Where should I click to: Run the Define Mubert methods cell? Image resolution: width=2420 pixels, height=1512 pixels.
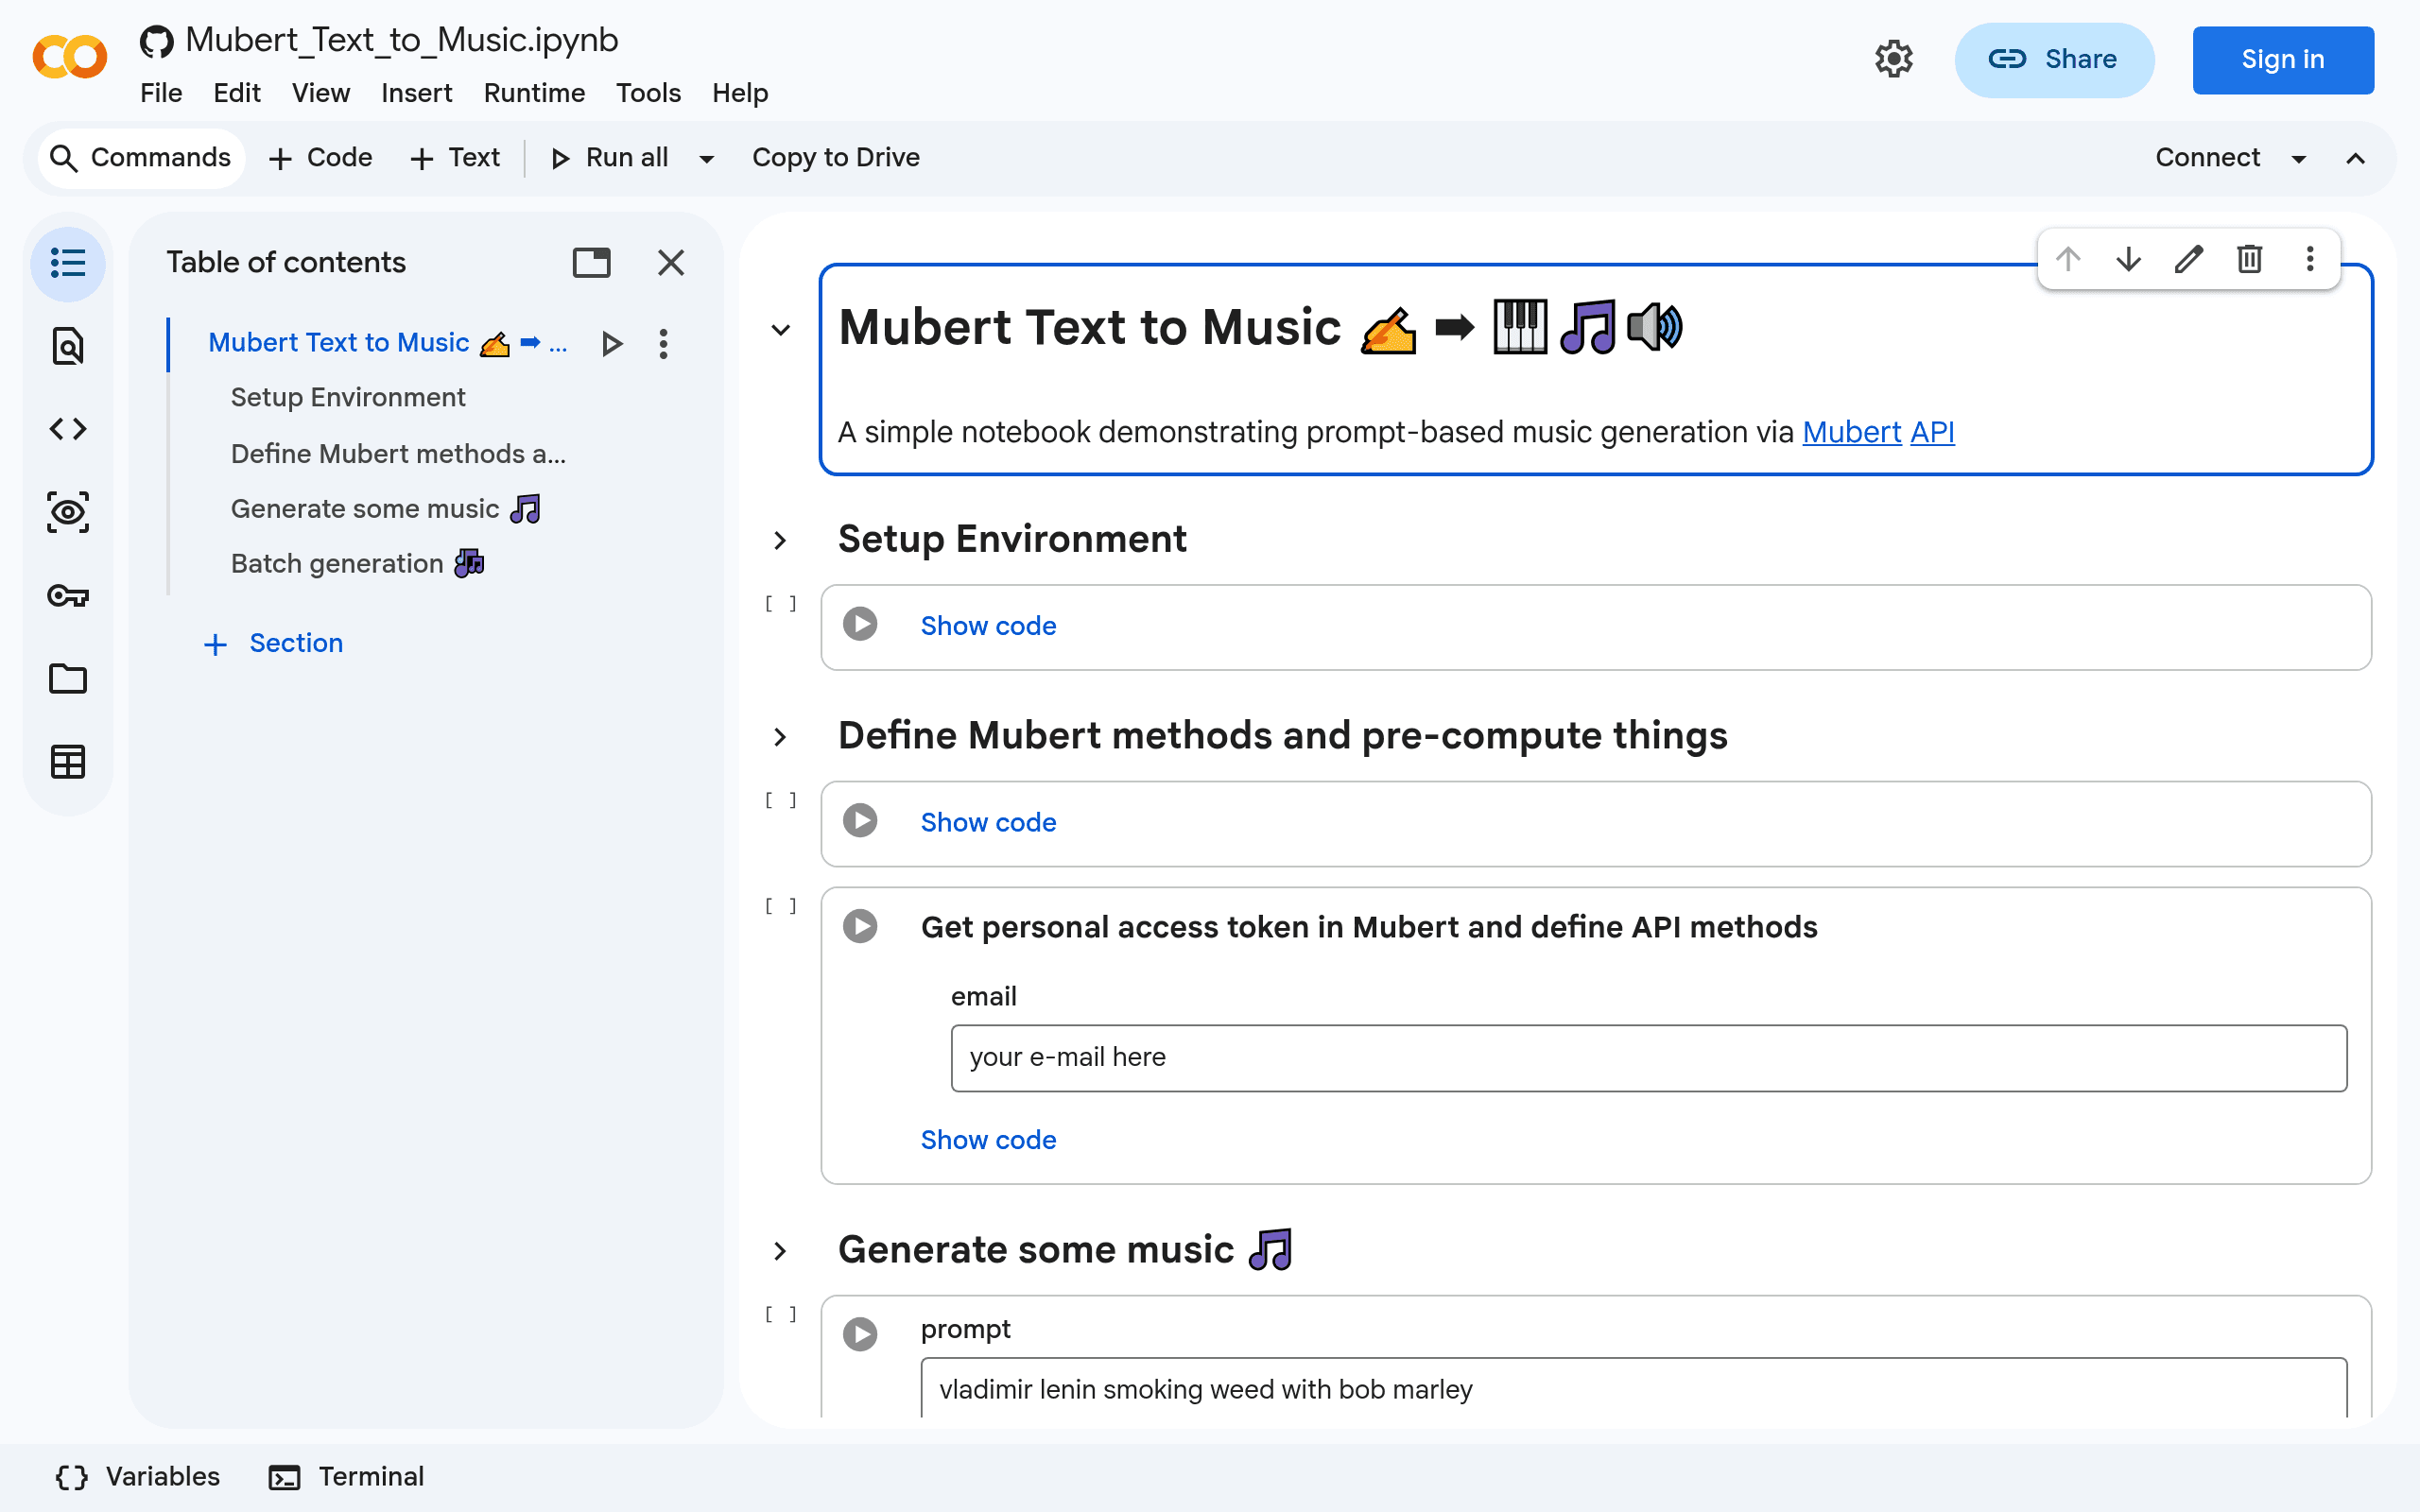point(860,821)
